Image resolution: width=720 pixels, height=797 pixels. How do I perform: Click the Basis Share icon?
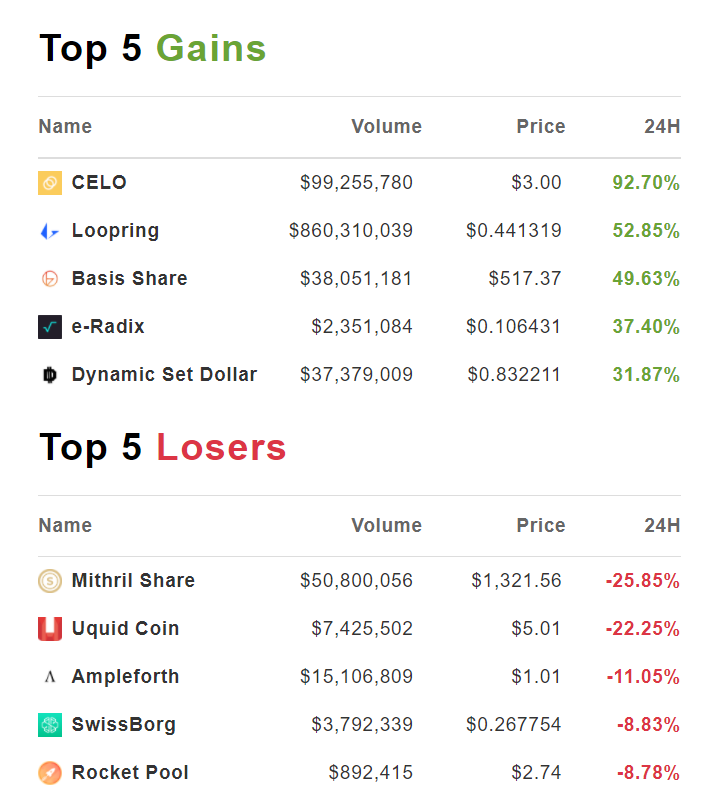50,279
